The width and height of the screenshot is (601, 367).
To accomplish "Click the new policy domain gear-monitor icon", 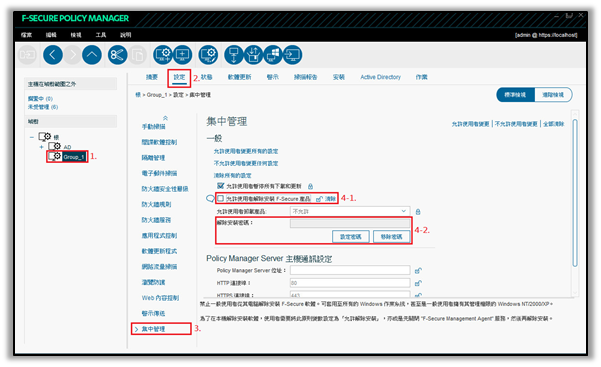I will coord(163,55).
